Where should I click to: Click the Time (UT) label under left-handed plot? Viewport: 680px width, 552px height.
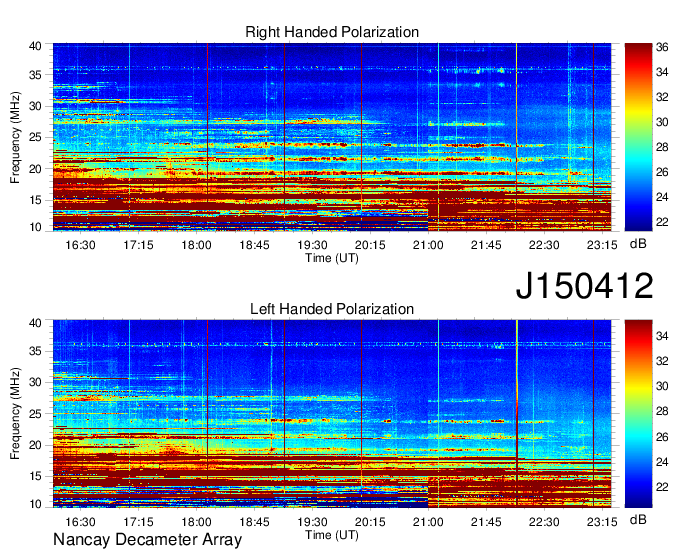(332, 535)
